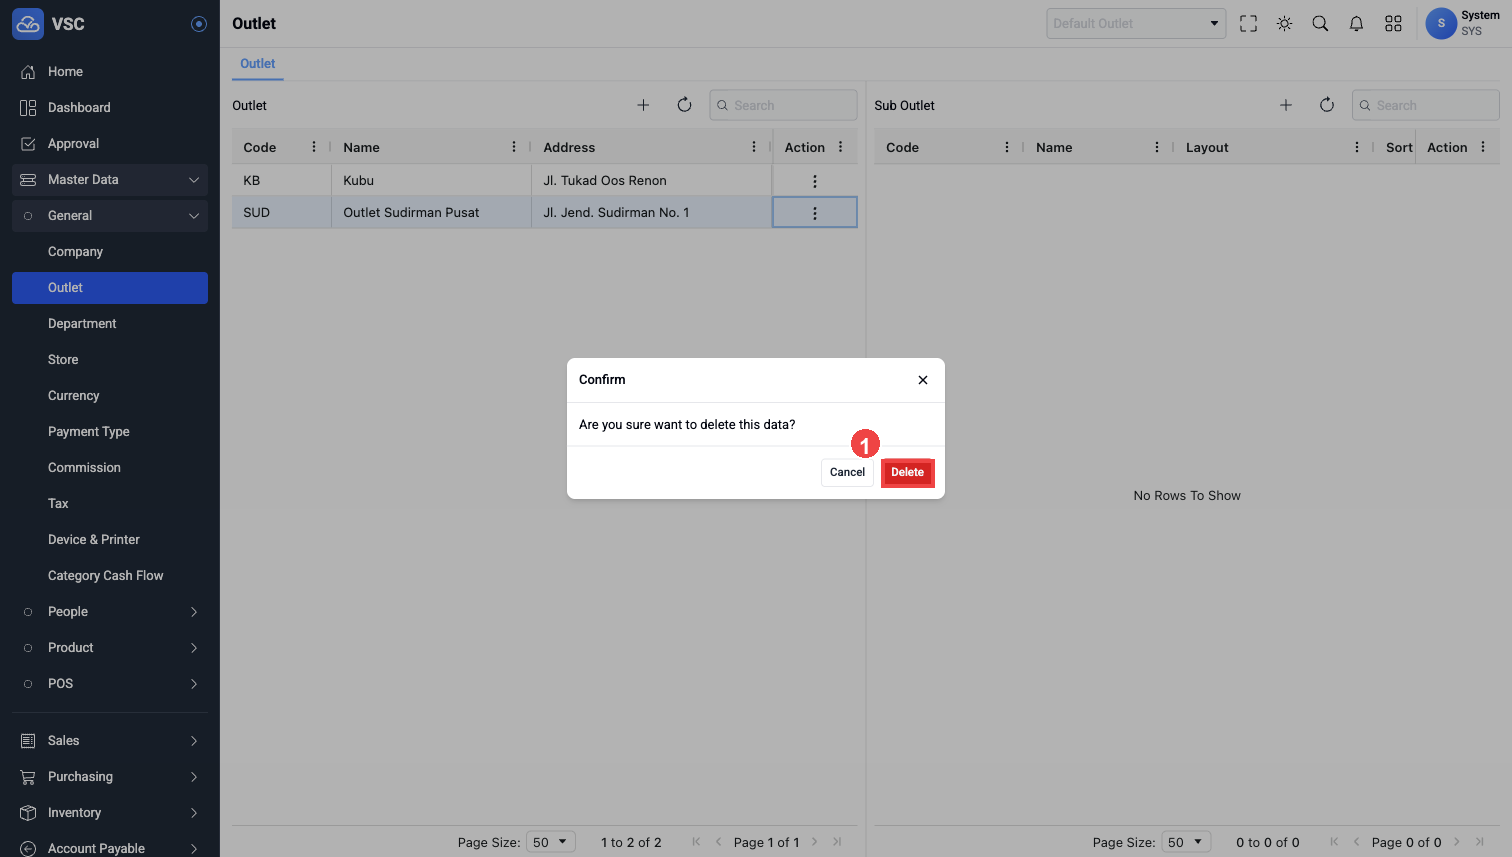The height and width of the screenshot is (857, 1512).
Task: Expand the Purchasing menu
Action: (110, 777)
